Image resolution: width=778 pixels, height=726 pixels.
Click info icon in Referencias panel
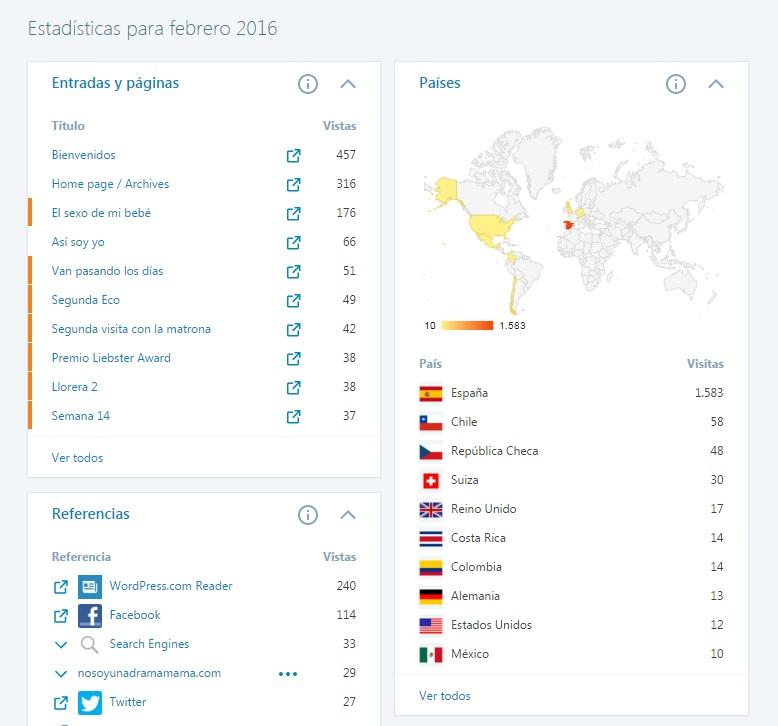tap(308, 515)
